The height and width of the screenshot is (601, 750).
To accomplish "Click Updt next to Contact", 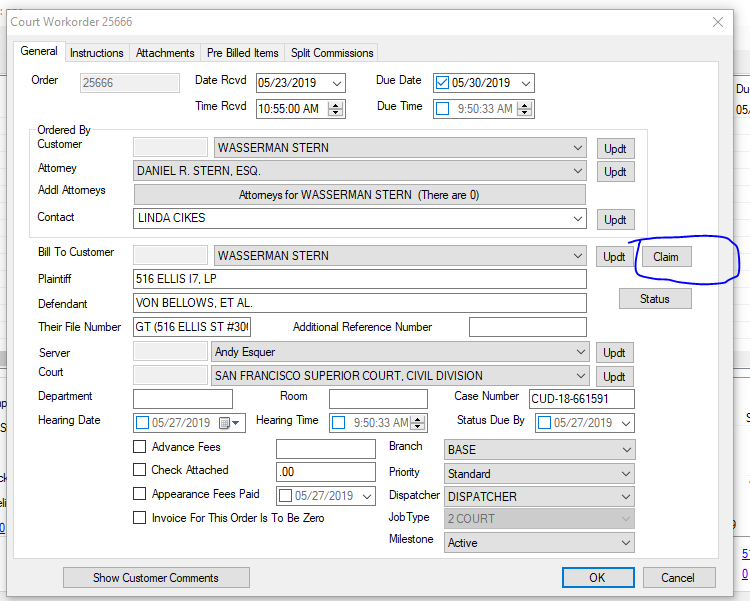I will click(x=615, y=220).
